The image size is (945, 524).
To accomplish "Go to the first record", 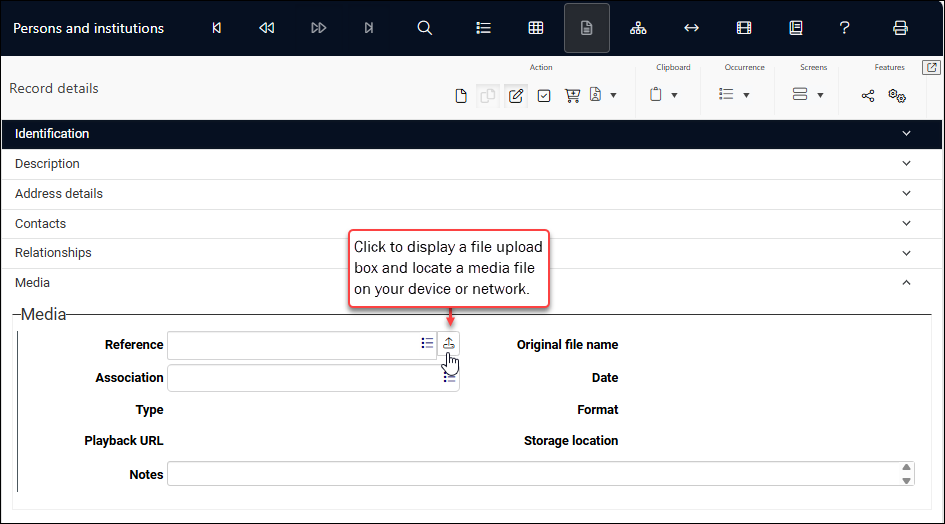I will click(216, 28).
